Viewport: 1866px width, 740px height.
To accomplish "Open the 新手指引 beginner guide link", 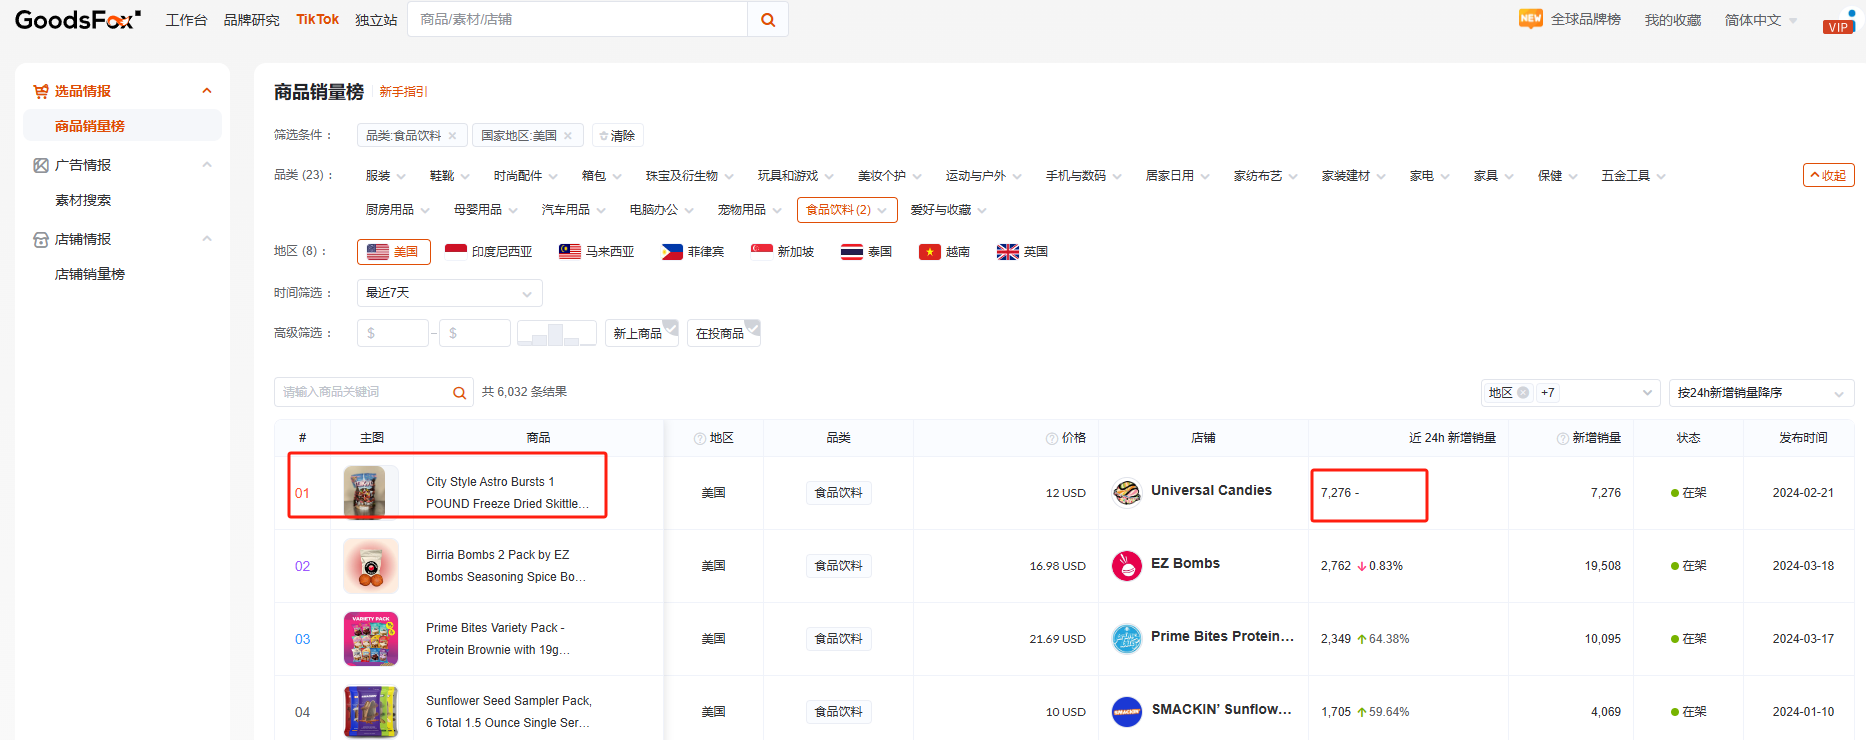I will click(x=403, y=92).
